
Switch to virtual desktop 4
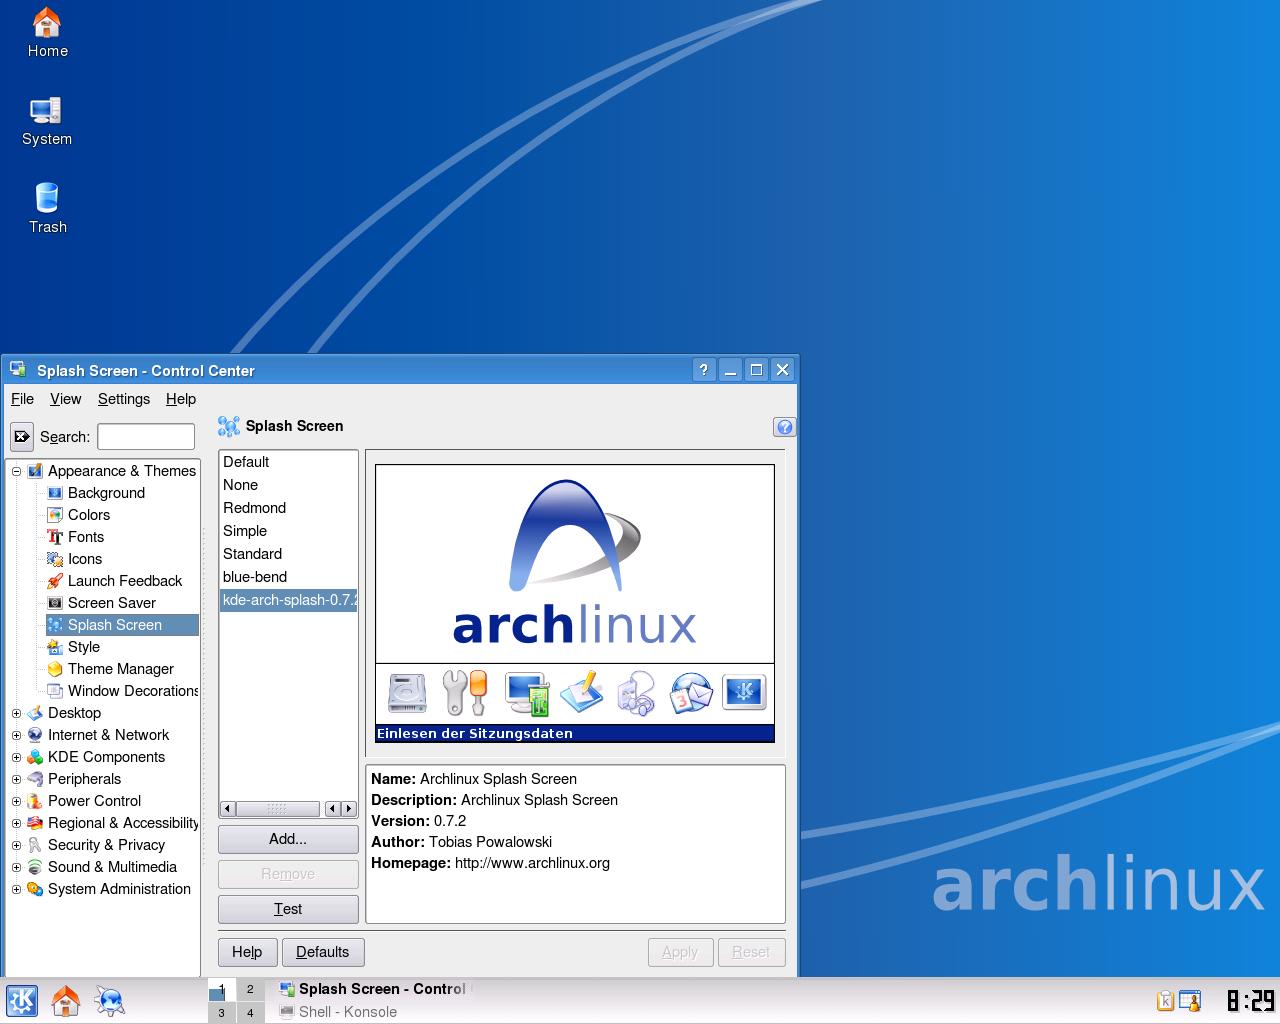pyautogui.click(x=250, y=1012)
